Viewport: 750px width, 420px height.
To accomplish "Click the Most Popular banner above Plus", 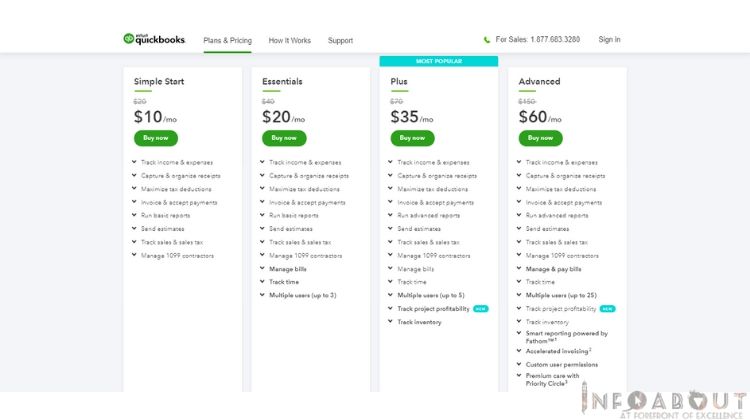I will click(x=439, y=61).
